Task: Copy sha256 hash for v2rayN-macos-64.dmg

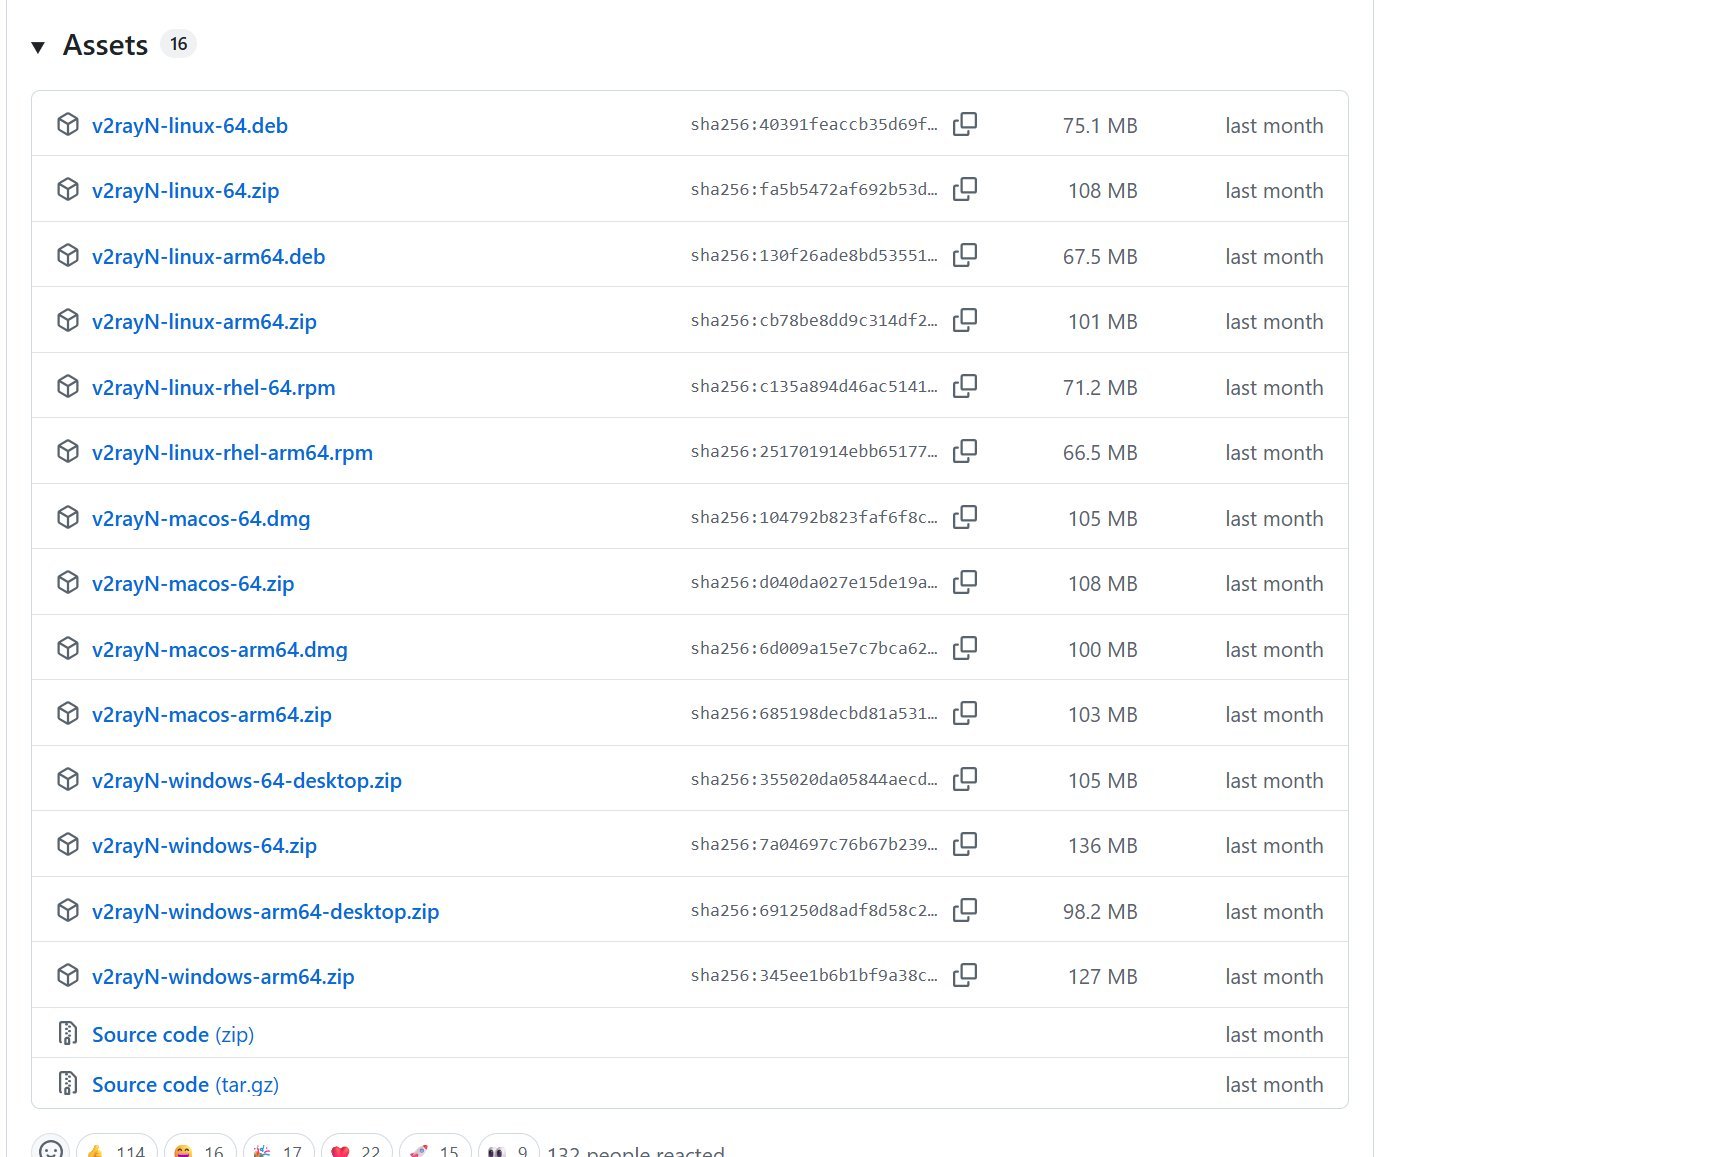Action: [965, 517]
